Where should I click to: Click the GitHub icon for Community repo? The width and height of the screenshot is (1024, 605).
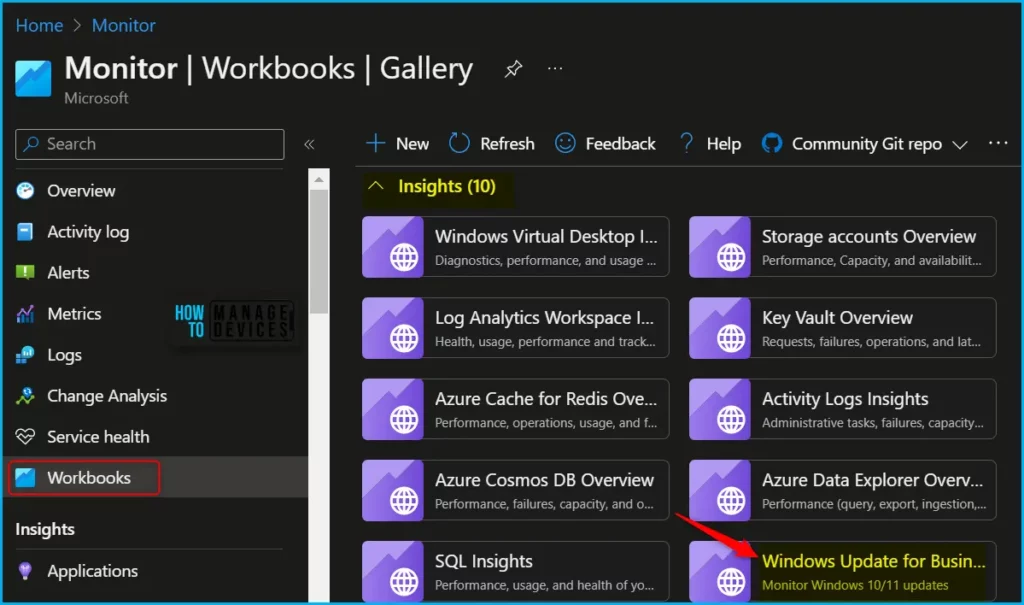click(x=771, y=143)
